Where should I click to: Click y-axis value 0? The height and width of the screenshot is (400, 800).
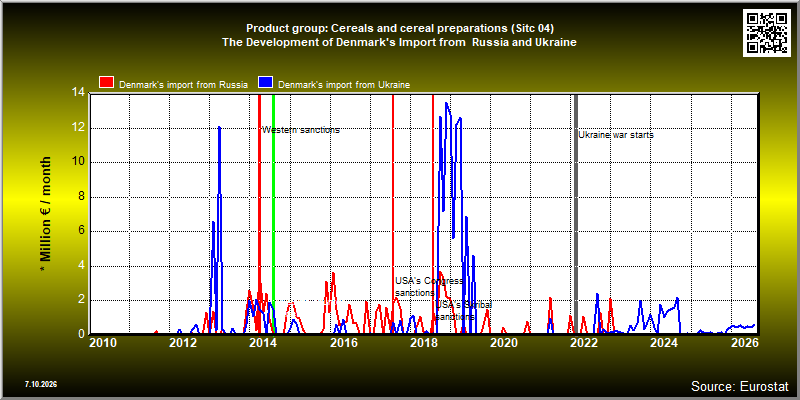point(81,334)
